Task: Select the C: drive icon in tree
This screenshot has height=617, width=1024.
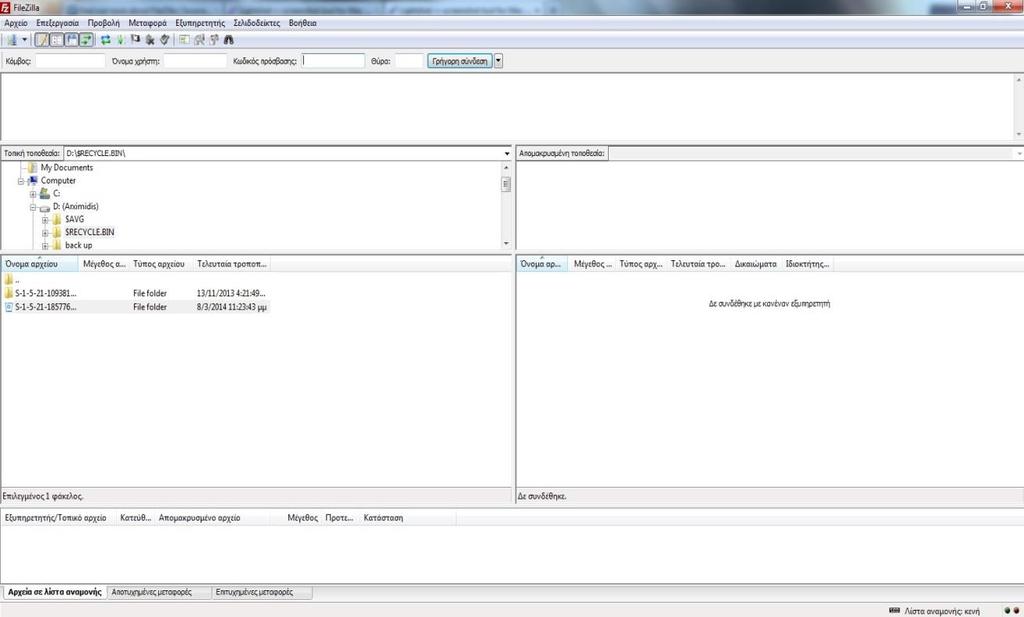Action: pos(44,193)
